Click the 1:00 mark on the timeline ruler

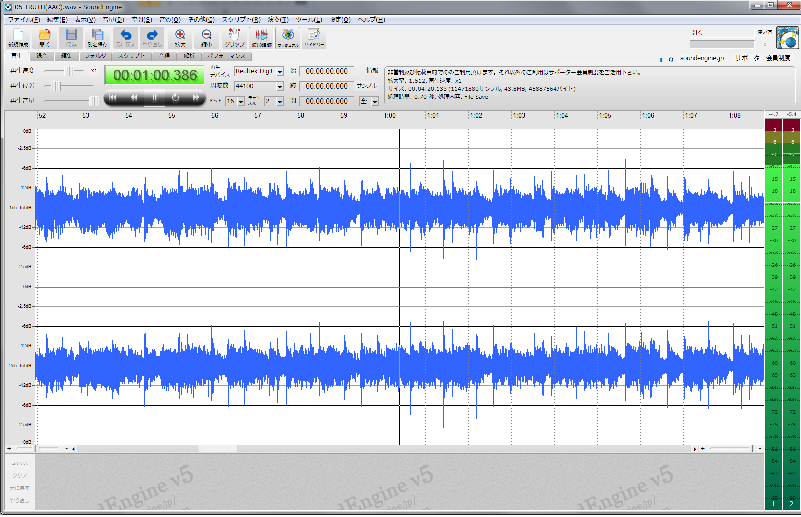click(390, 116)
